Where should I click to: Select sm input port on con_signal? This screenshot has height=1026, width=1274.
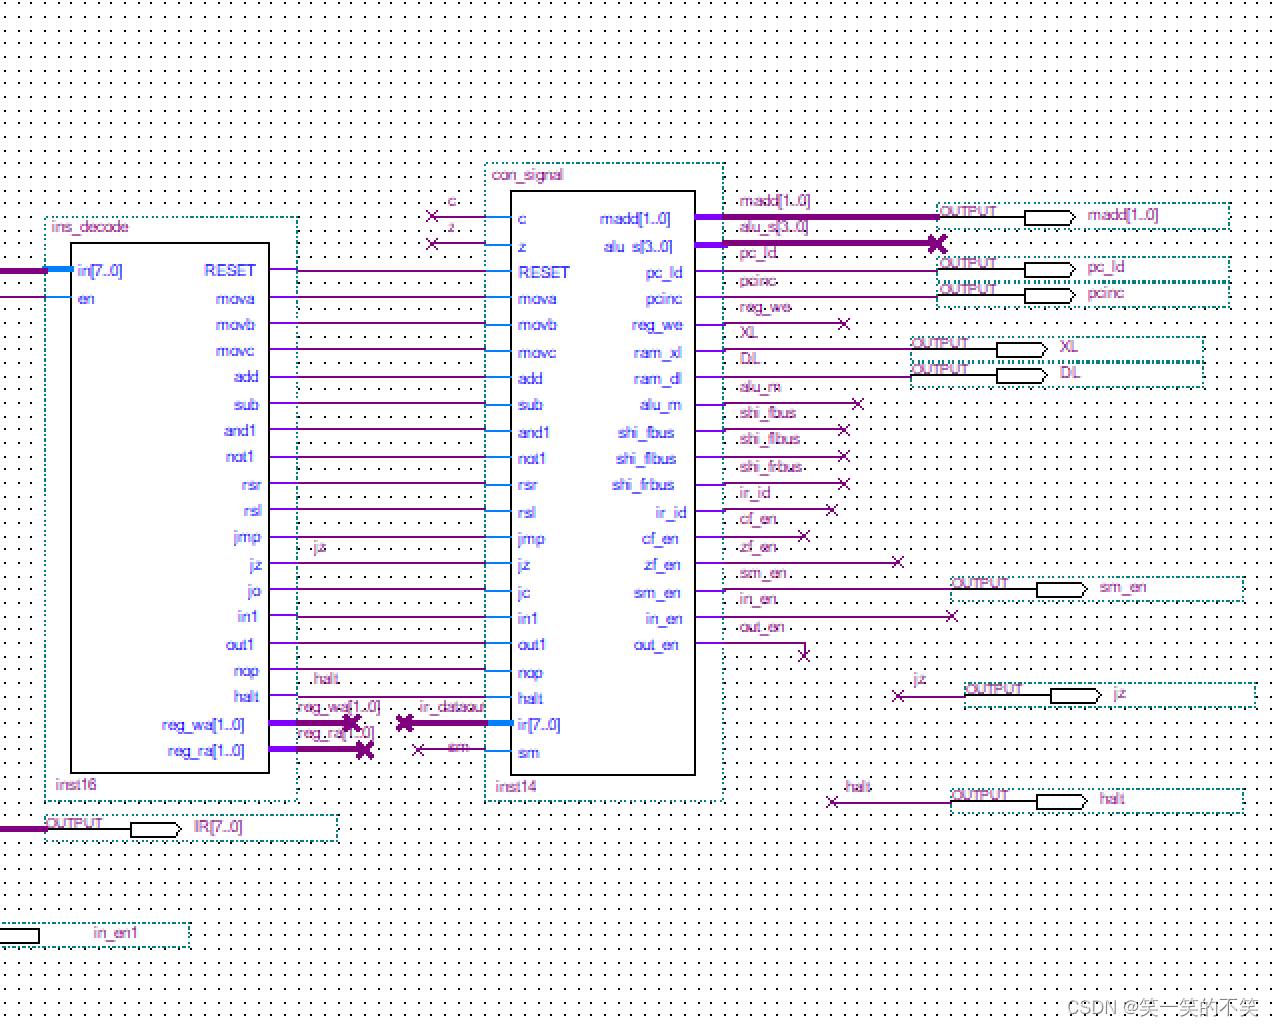tap(529, 753)
